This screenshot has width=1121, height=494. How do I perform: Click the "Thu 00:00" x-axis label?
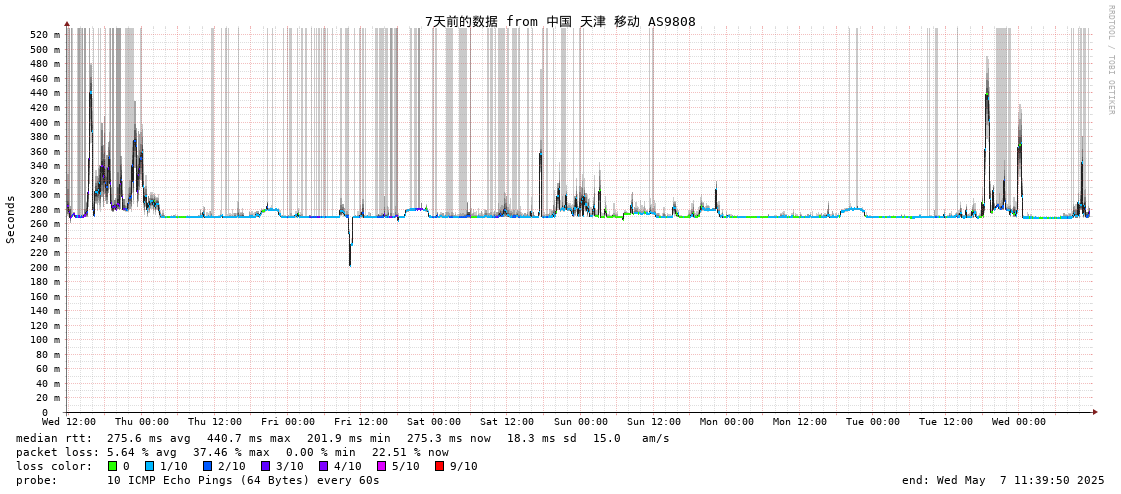click(x=142, y=422)
